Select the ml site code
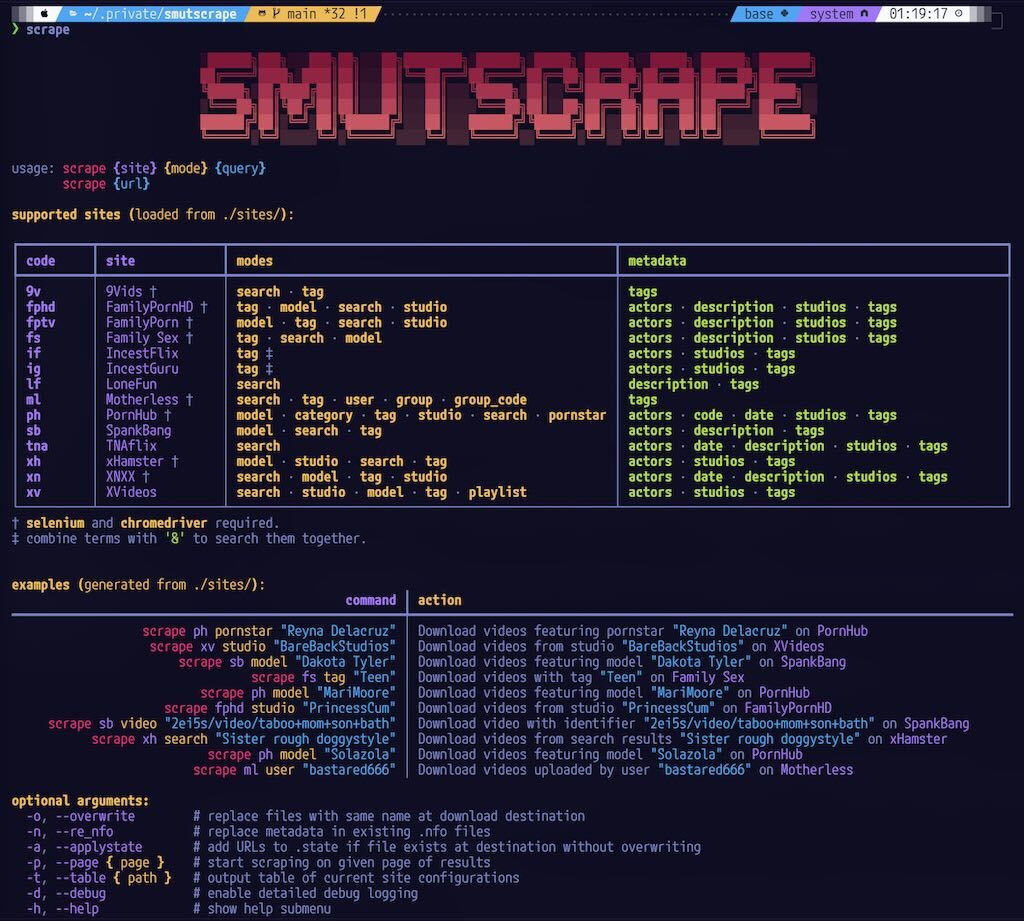This screenshot has height=921, width=1024. [x=33, y=400]
